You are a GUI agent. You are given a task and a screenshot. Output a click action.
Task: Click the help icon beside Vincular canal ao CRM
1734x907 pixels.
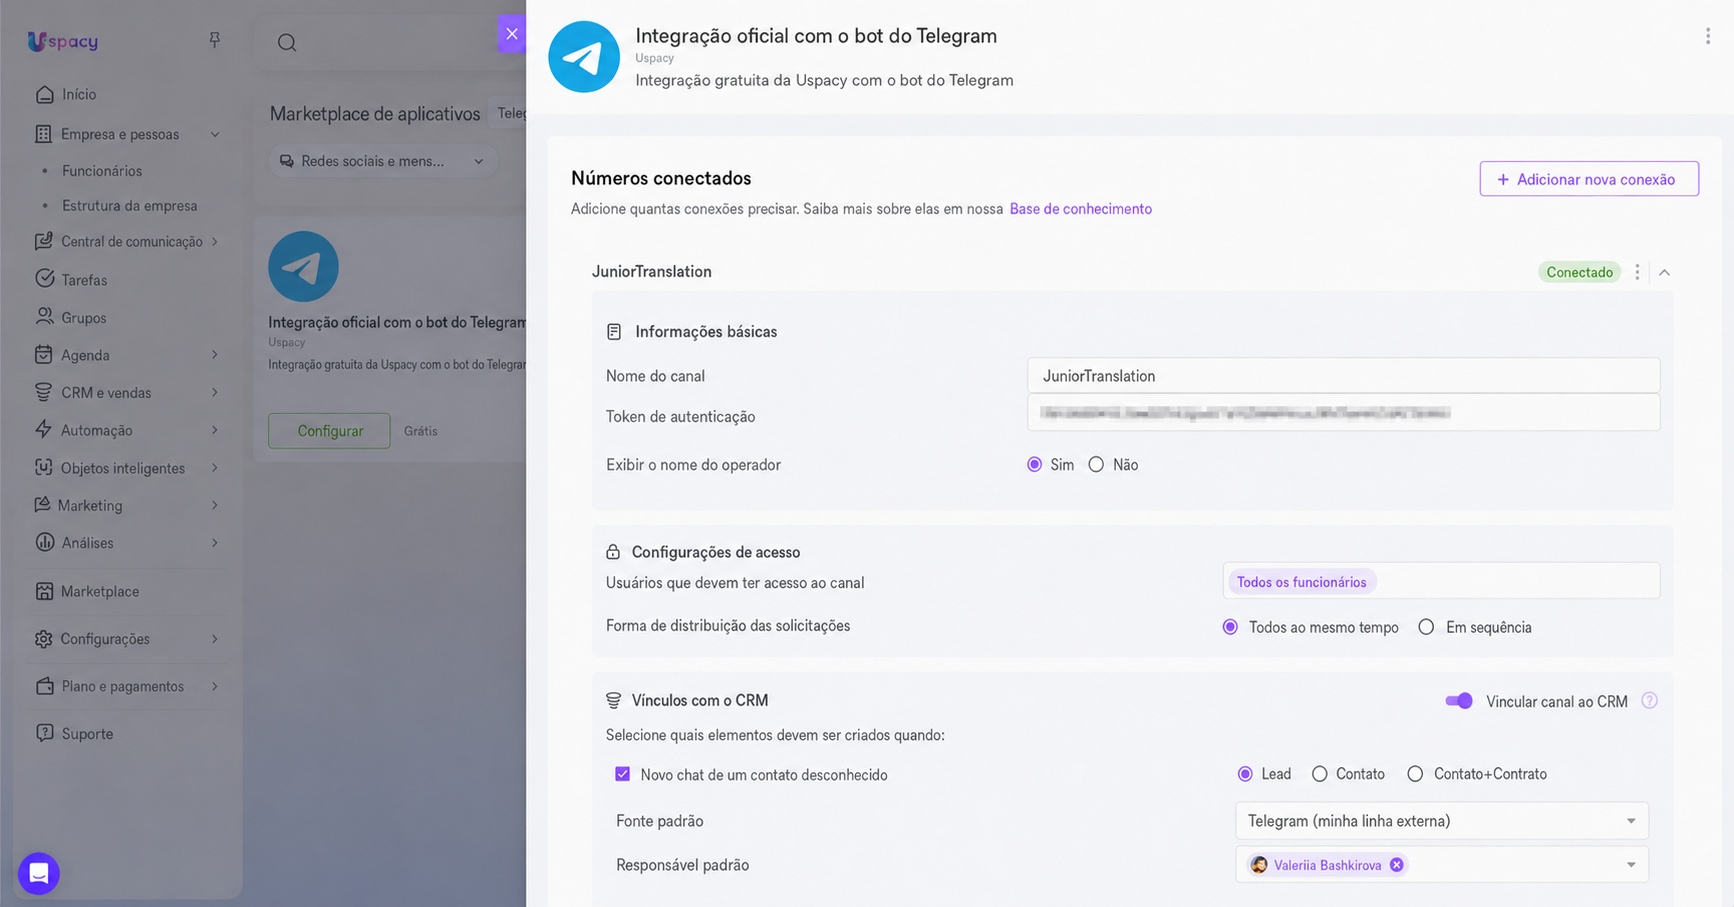(1650, 701)
